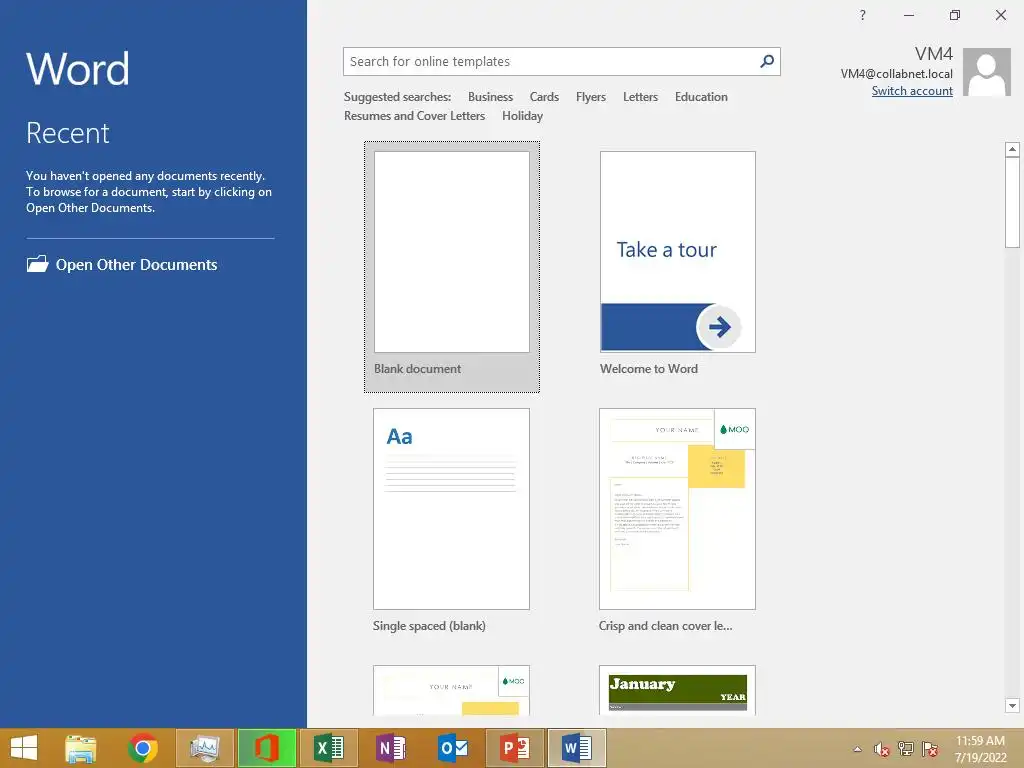Click the Take a tour arrow icon
The height and width of the screenshot is (768, 1024).
pos(718,327)
